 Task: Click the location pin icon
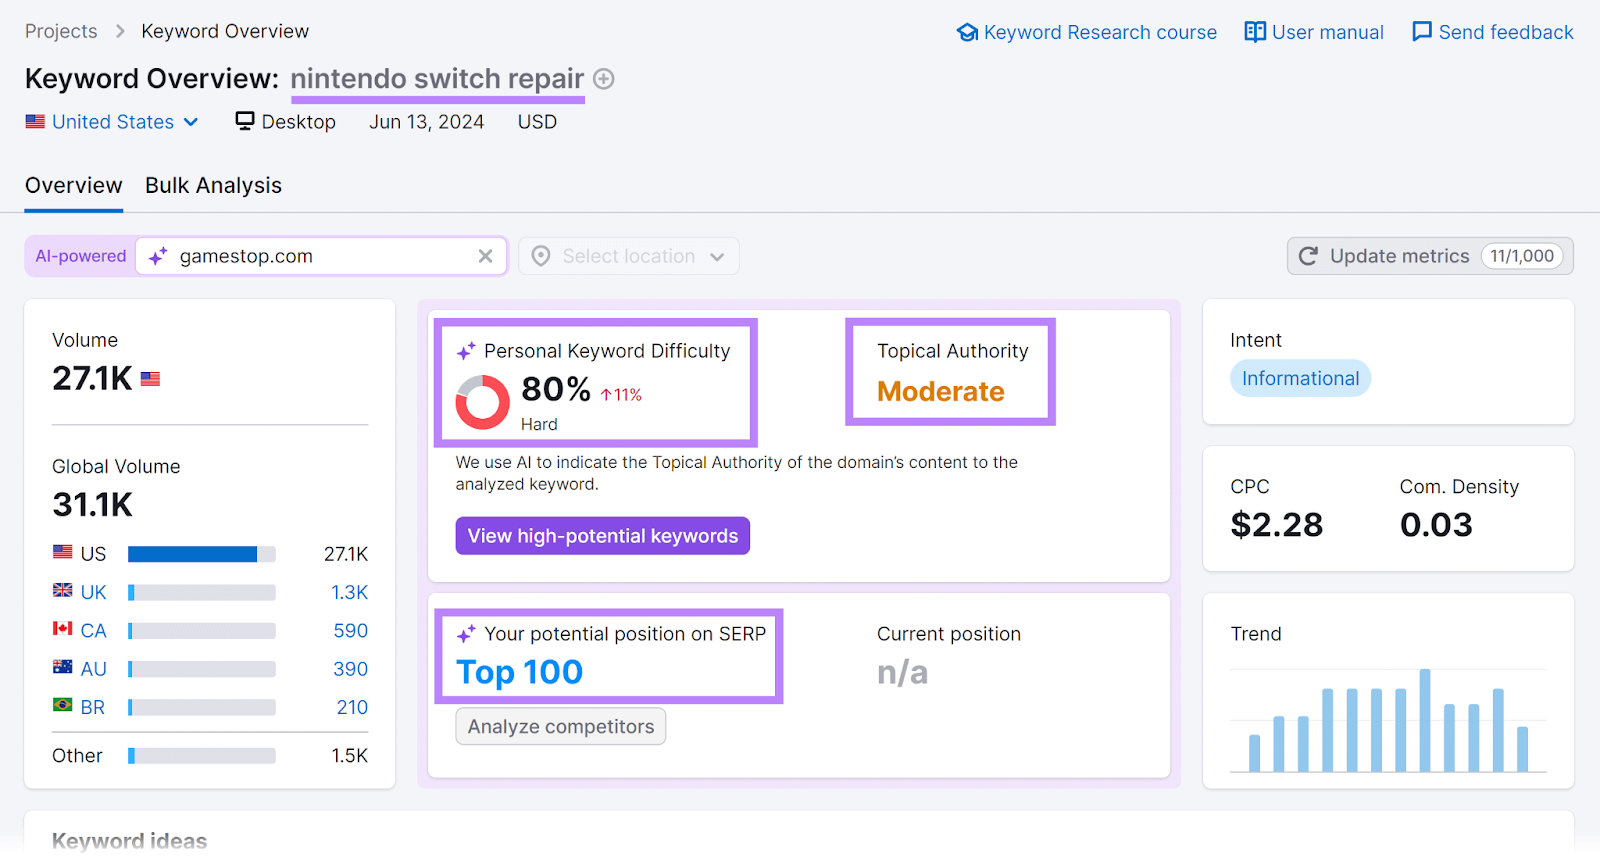click(540, 256)
